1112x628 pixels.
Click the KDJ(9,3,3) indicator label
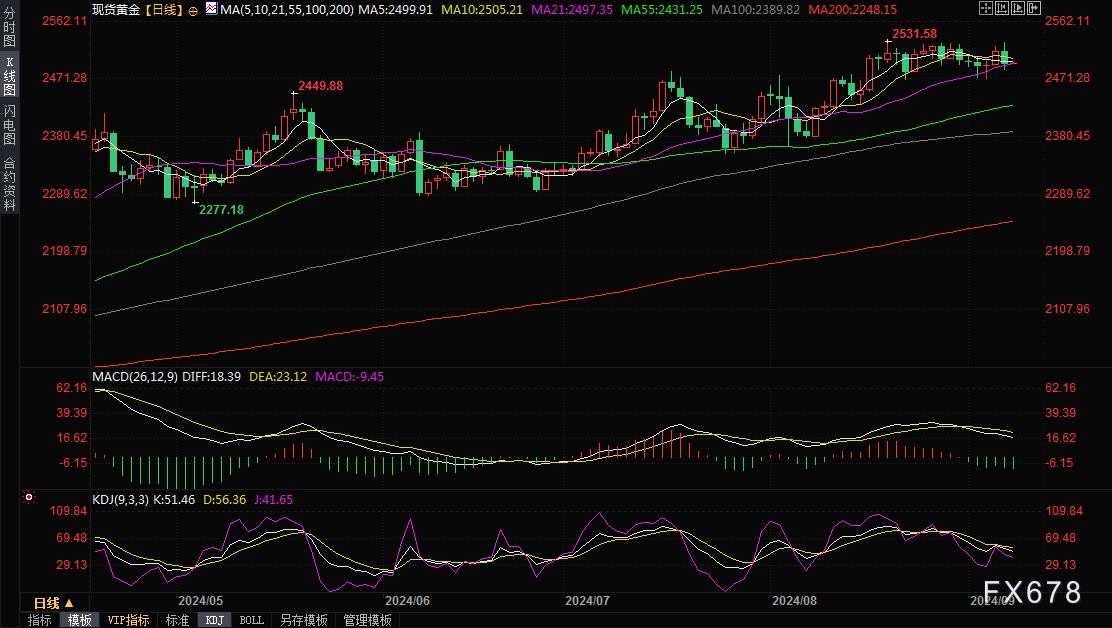click(x=121, y=500)
